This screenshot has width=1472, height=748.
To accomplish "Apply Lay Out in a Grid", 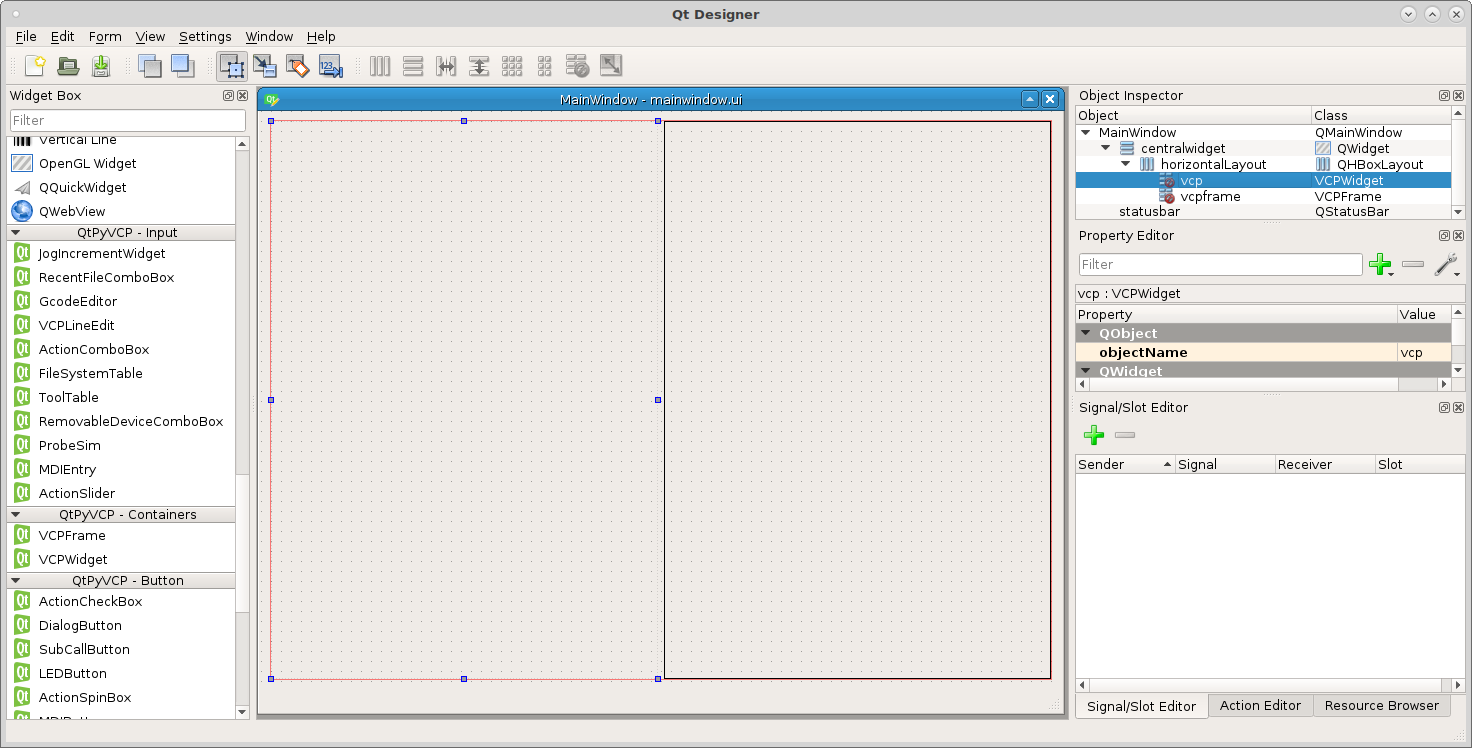I will (x=512, y=66).
